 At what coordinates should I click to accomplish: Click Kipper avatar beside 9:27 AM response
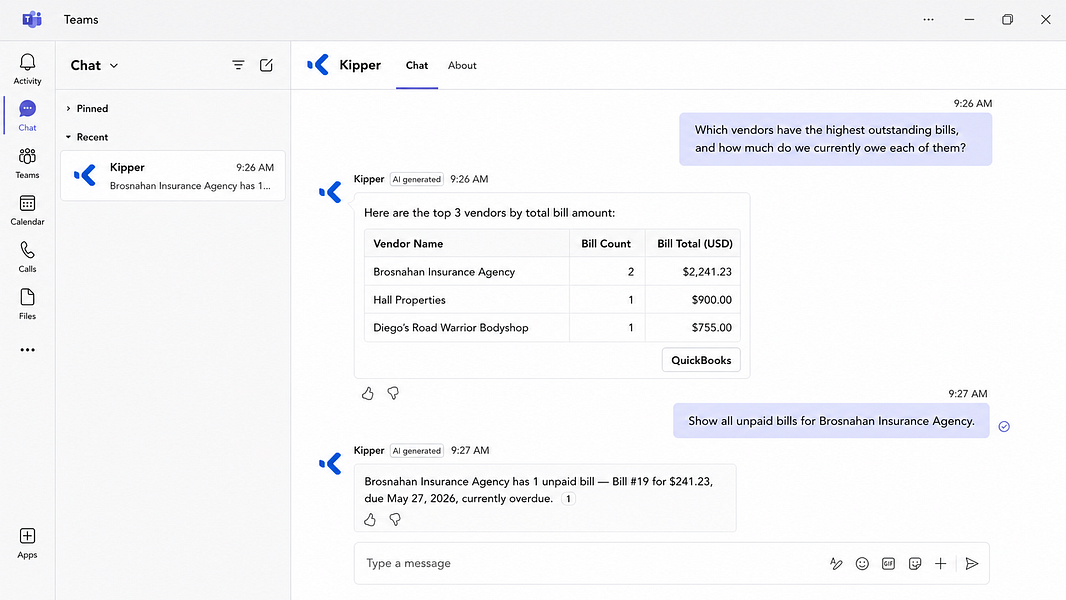[x=330, y=464]
